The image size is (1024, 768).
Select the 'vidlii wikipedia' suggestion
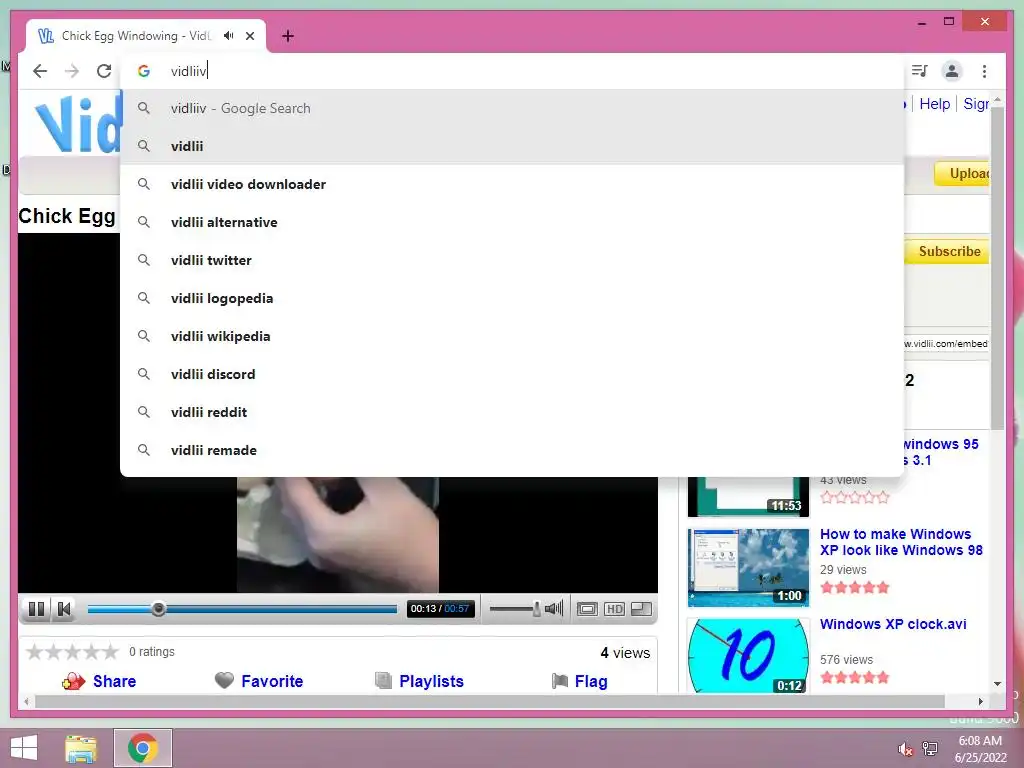512,336
